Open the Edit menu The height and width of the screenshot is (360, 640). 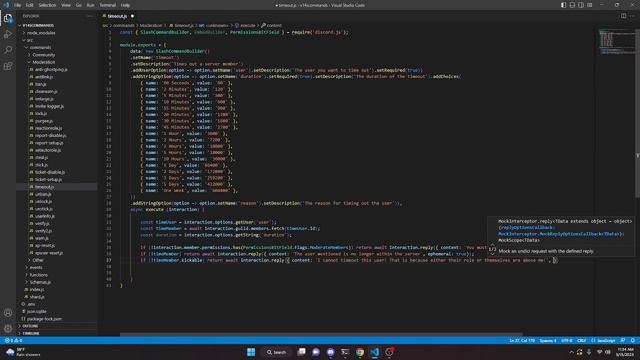(x=29, y=5)
